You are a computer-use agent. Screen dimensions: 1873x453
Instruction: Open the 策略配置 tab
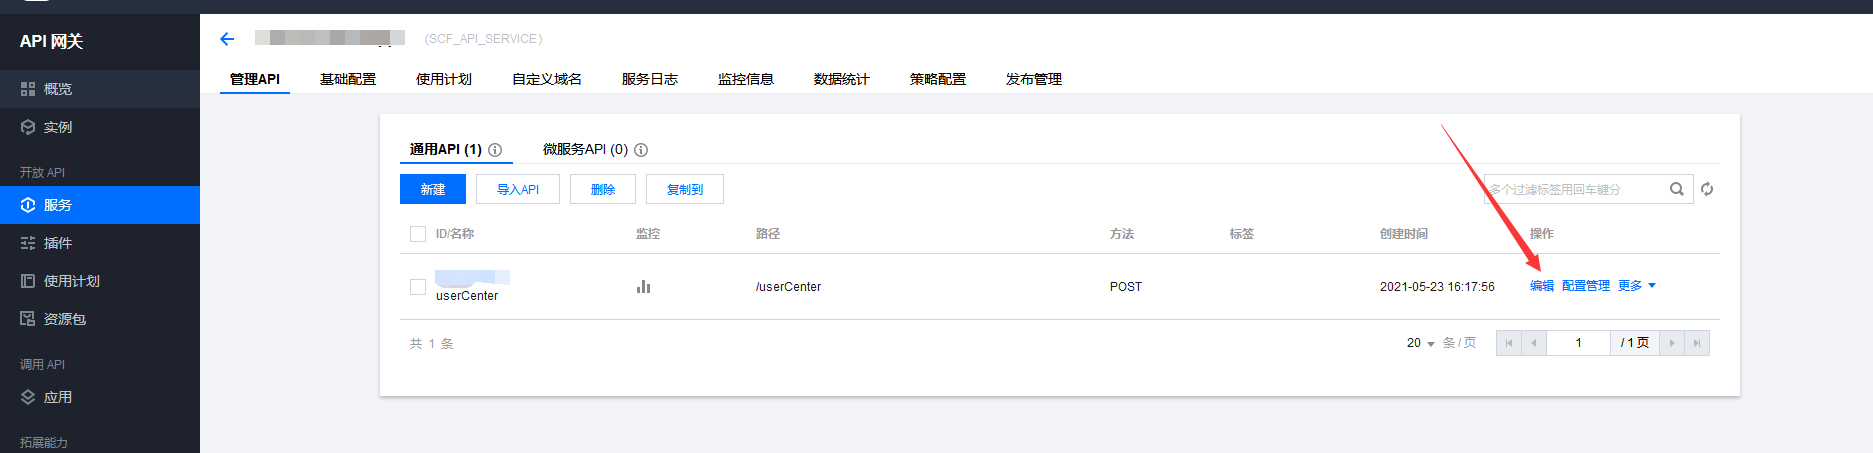click(938, 79)
